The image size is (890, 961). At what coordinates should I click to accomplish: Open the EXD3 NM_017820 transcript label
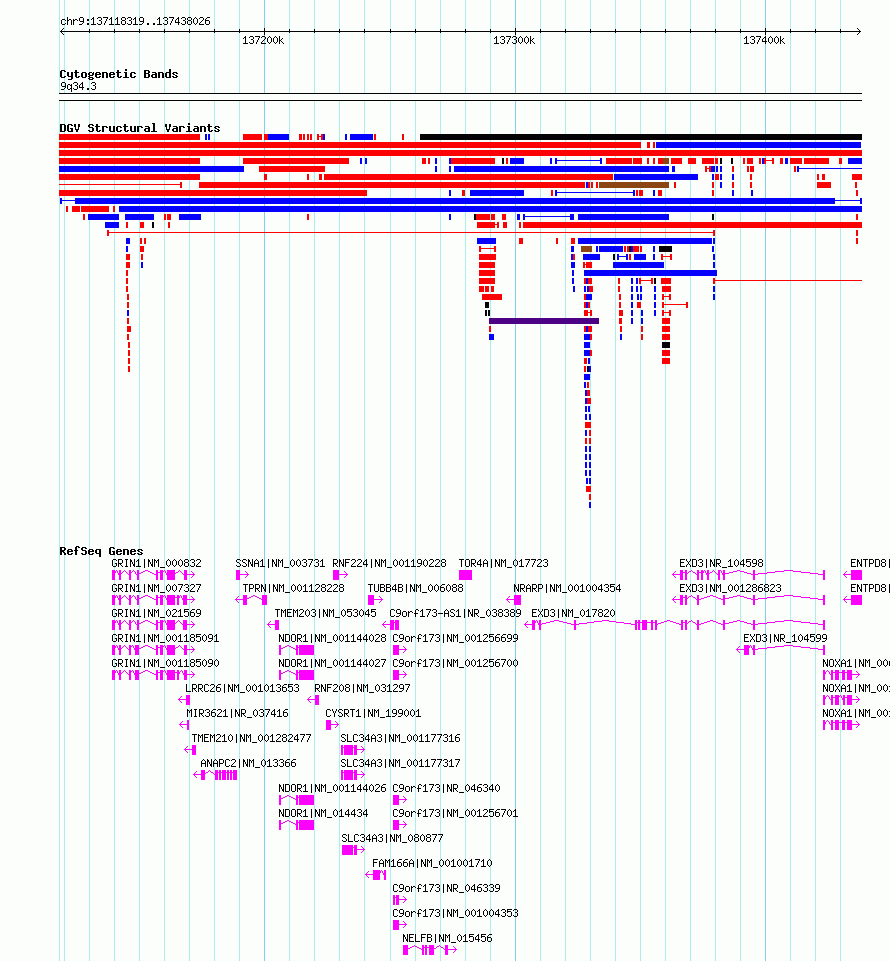tap(573, 613)
